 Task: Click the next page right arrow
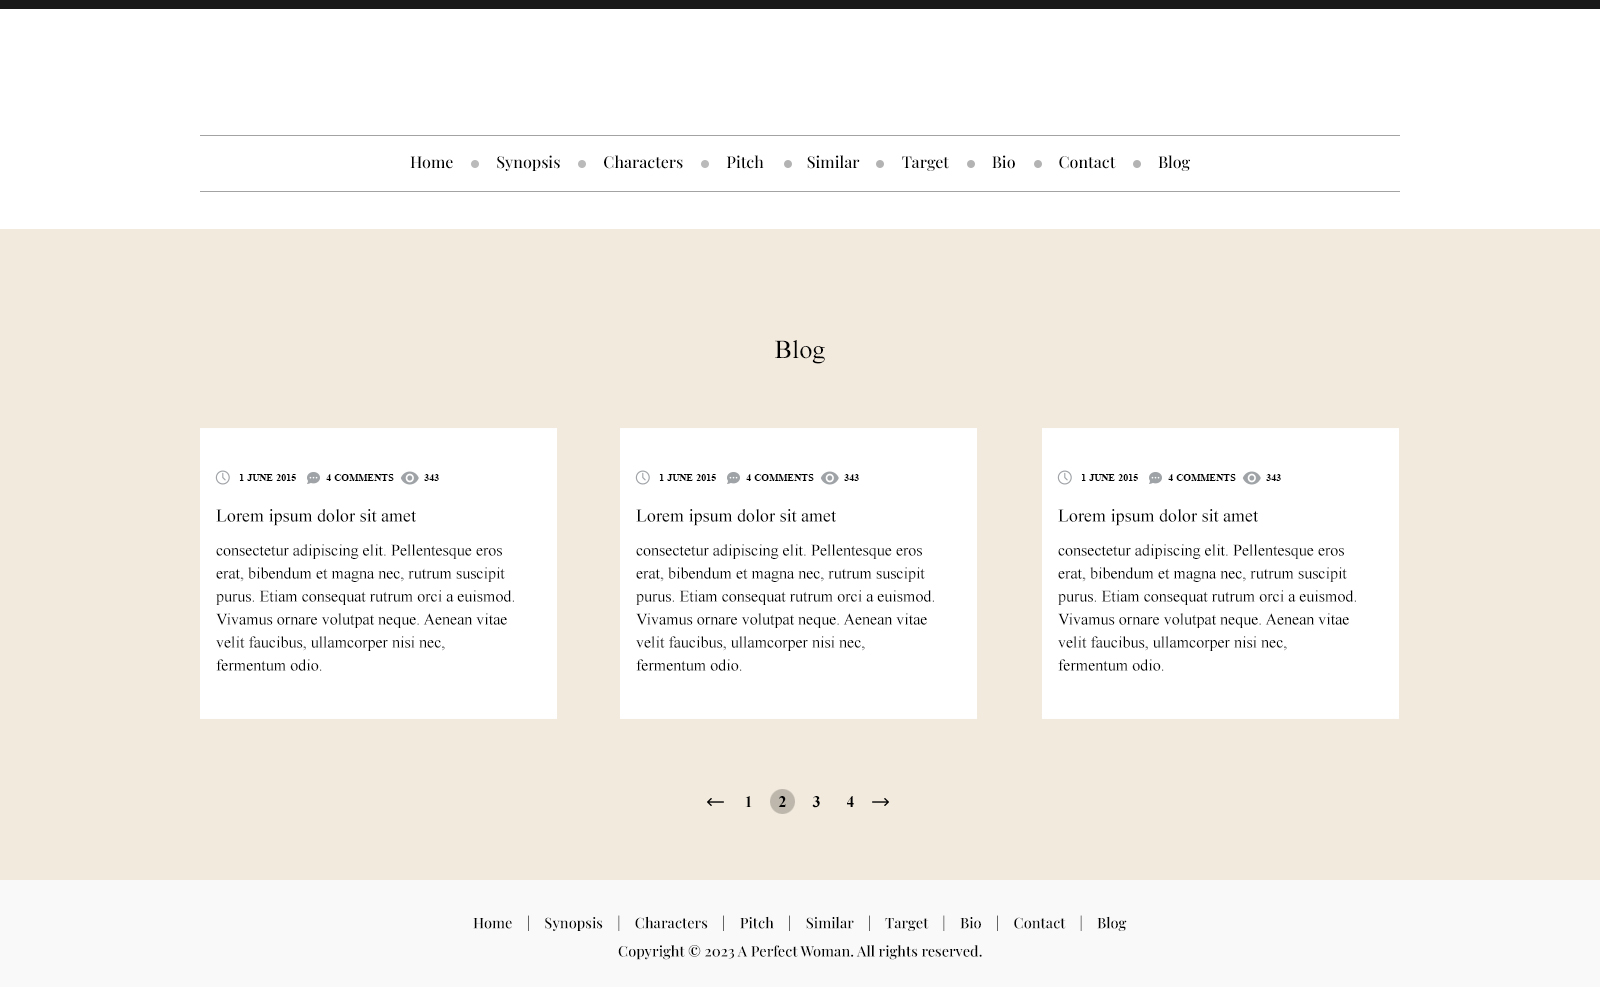pyautogui.click(x=880, y=802)
